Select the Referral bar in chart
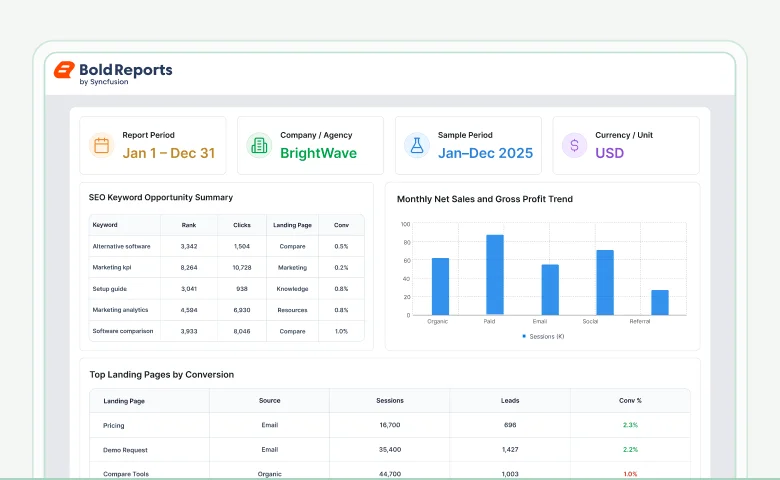780x480 pixels. pos(660,302)
